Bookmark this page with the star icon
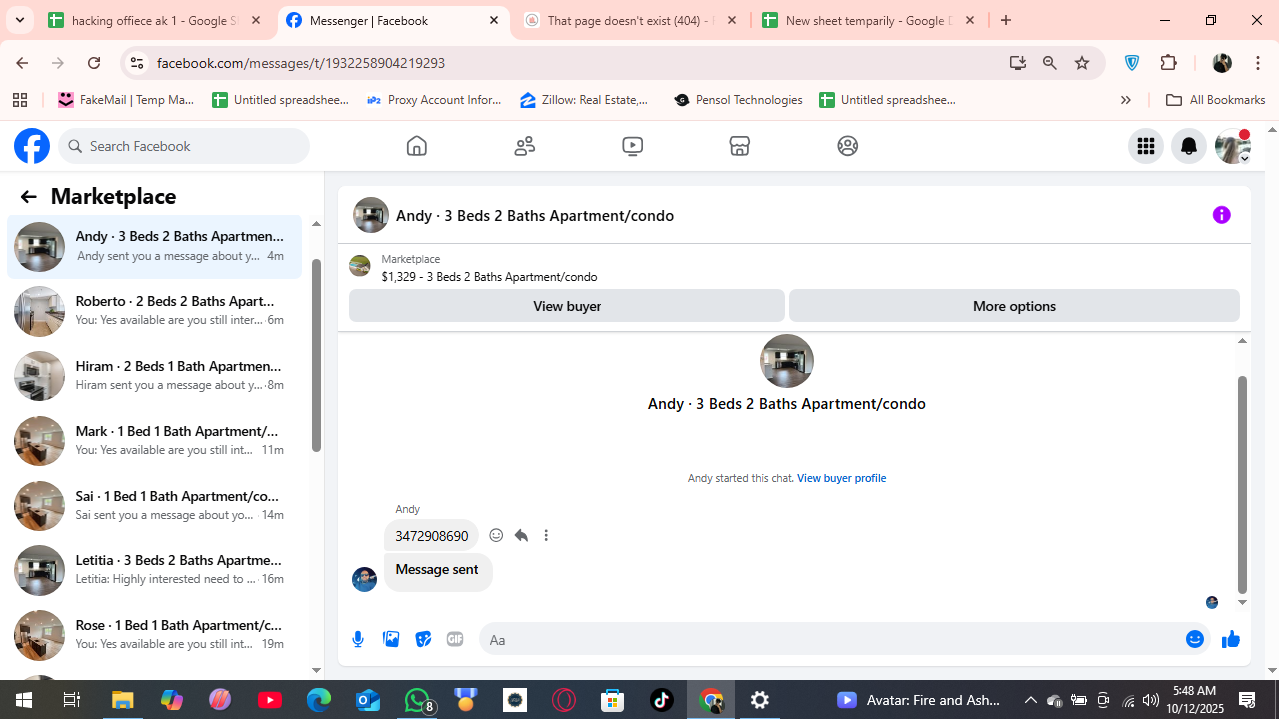This screenshot has width=1279, height=719. click(1082, 63)
